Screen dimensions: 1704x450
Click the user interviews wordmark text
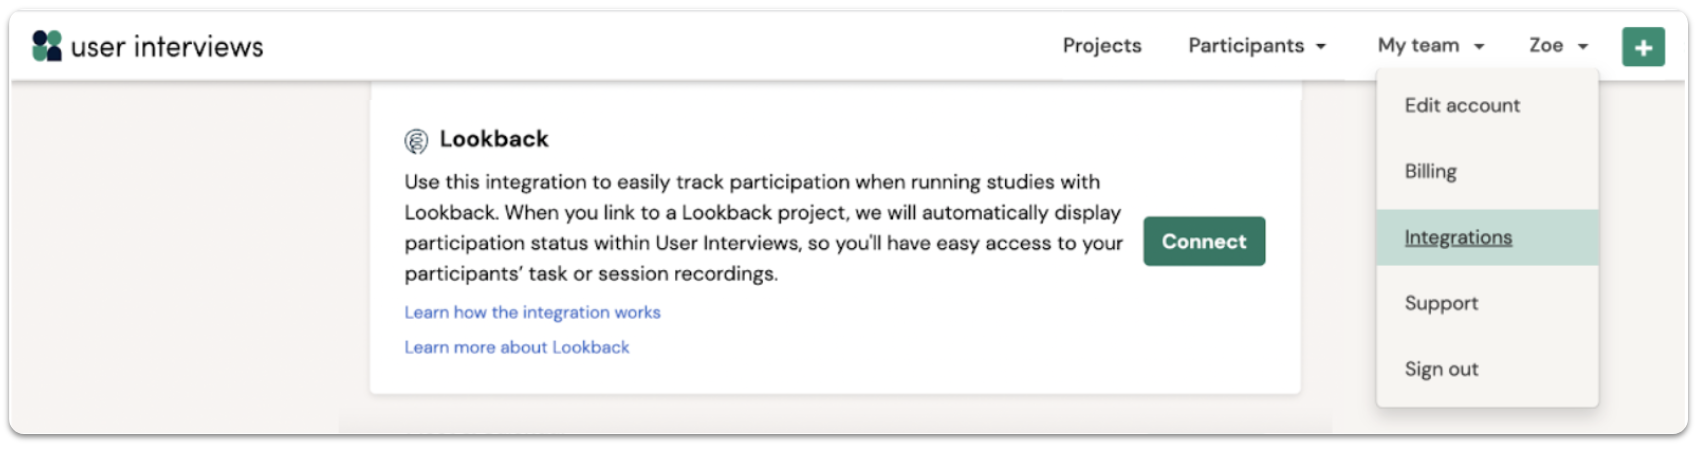pos(167,46)
